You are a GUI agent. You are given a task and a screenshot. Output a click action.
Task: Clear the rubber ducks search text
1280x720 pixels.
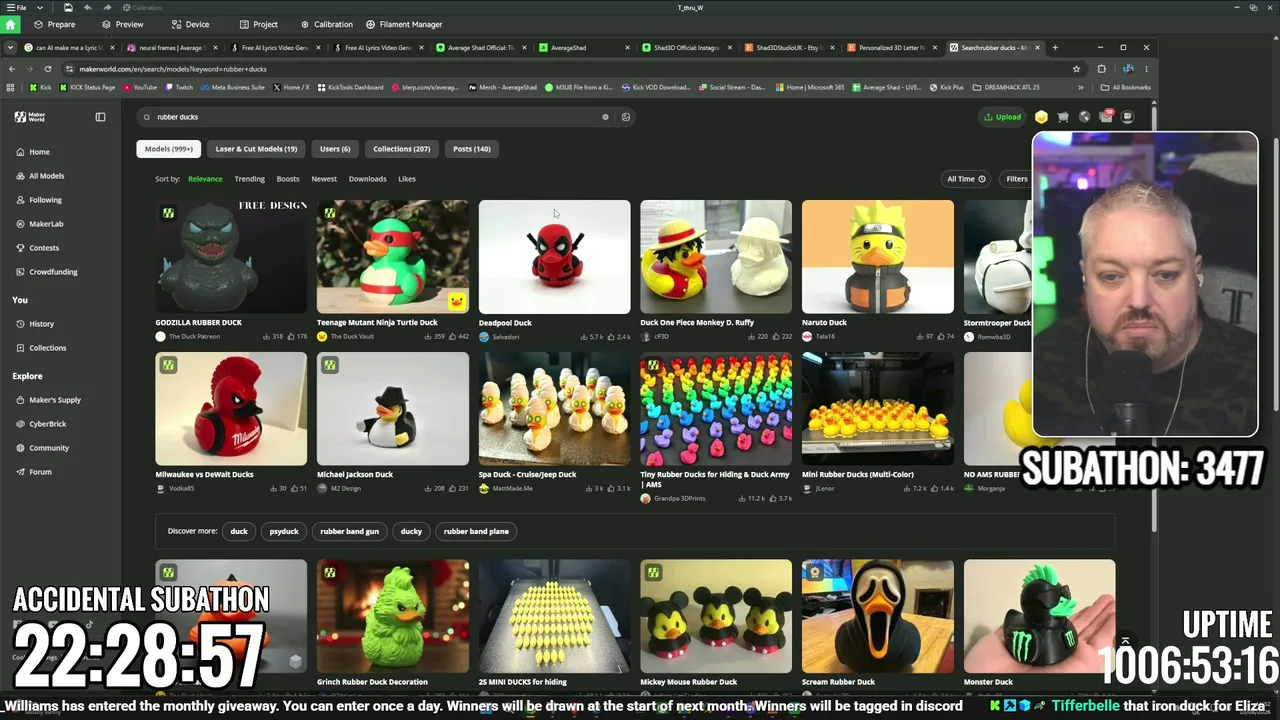(x=605, y=117)
